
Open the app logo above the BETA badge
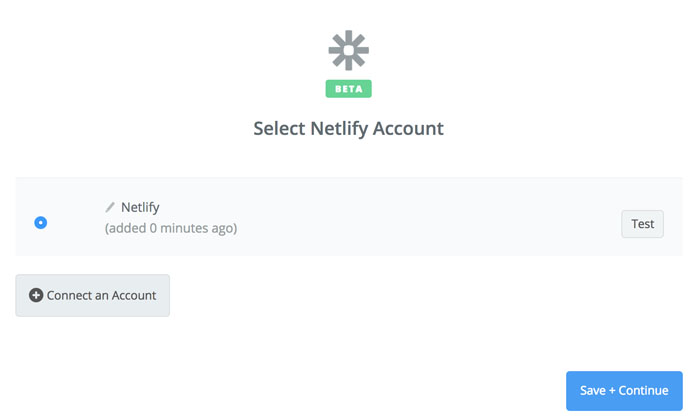coord(348,50)
